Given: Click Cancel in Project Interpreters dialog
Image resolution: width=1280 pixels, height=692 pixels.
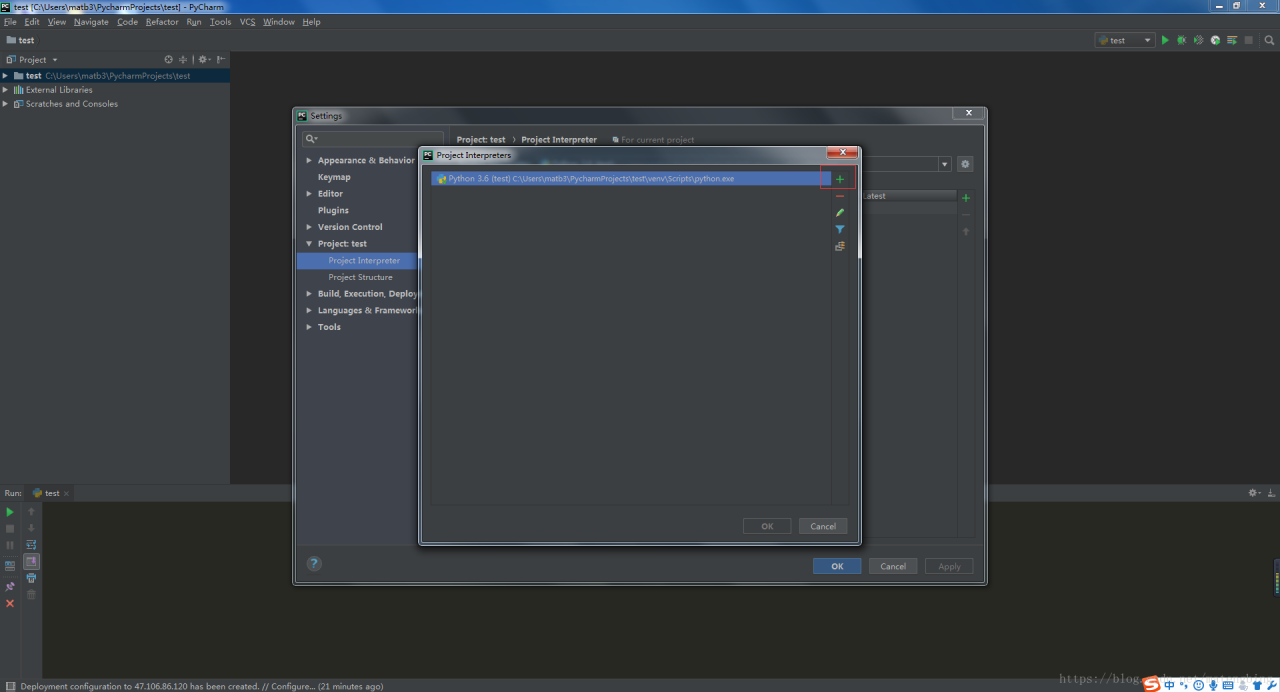Looking at the screenshot, I should 823,526.
